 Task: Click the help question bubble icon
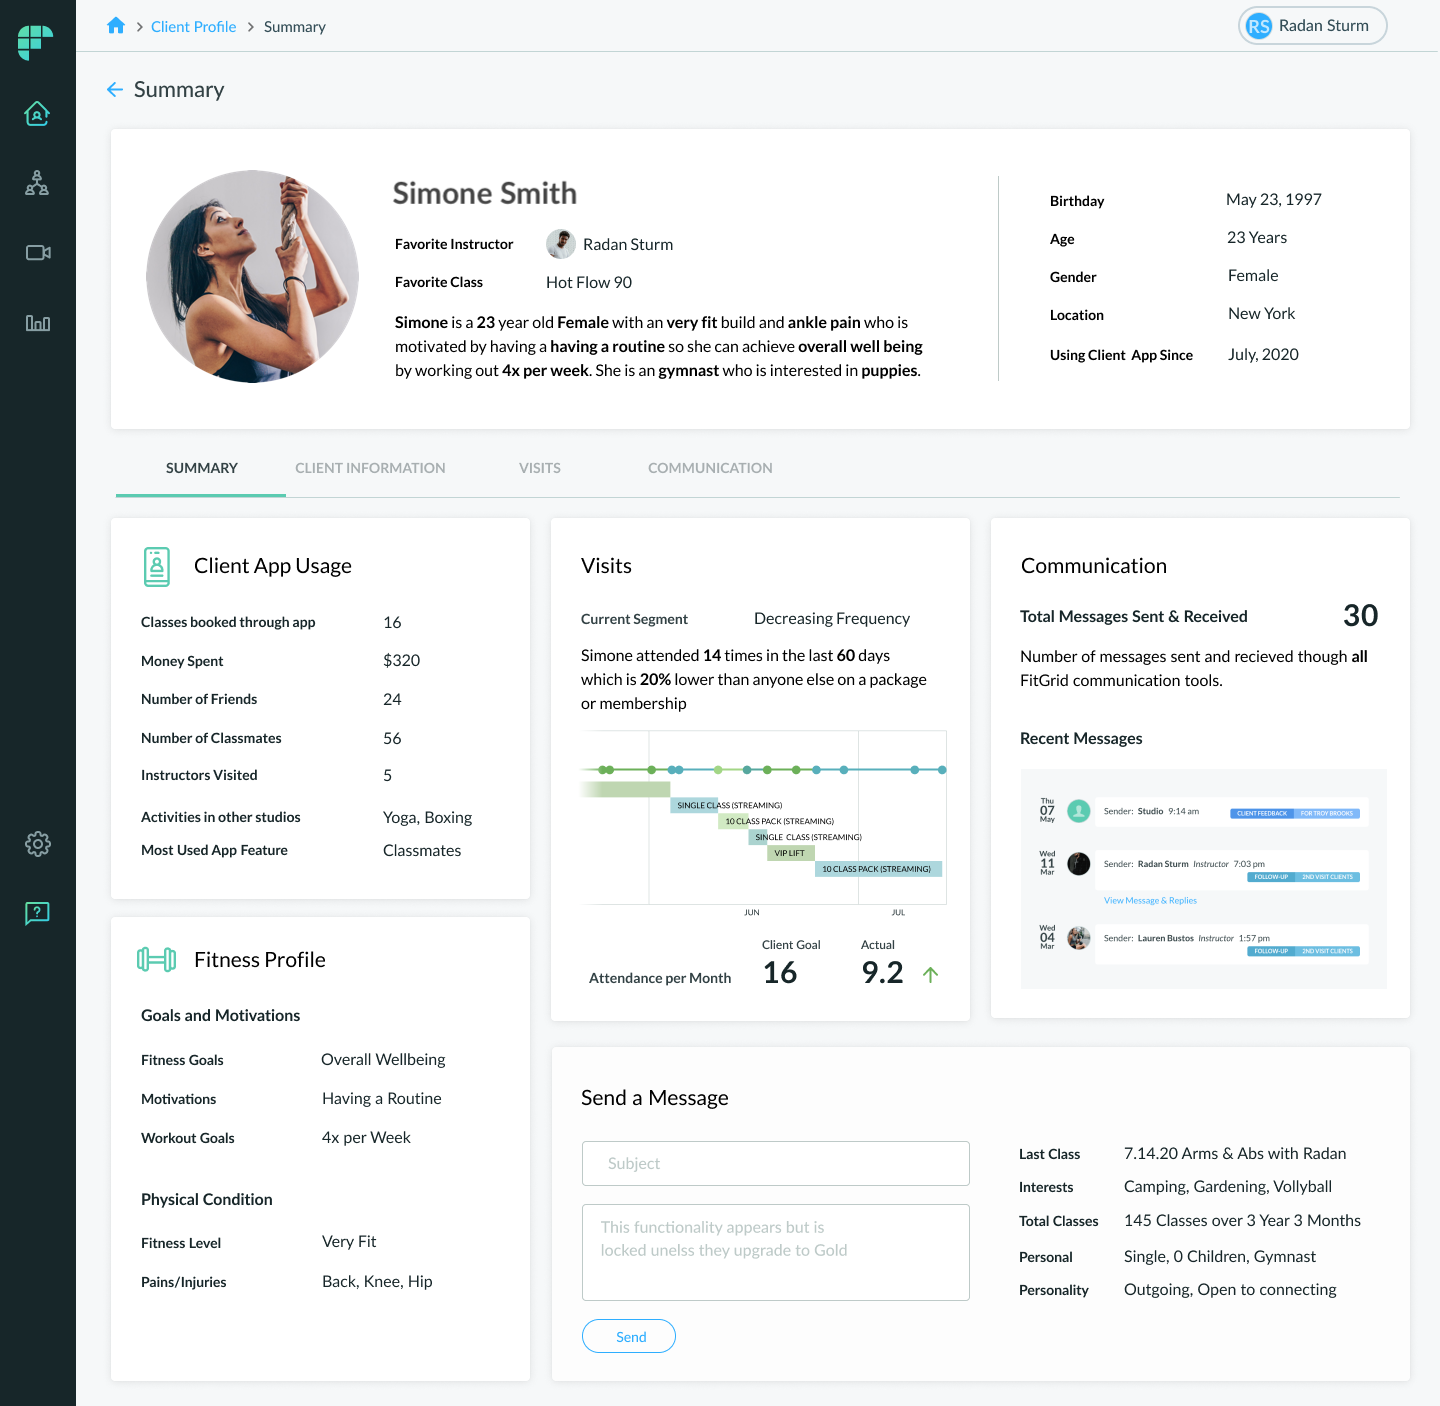tap(37, 913)
